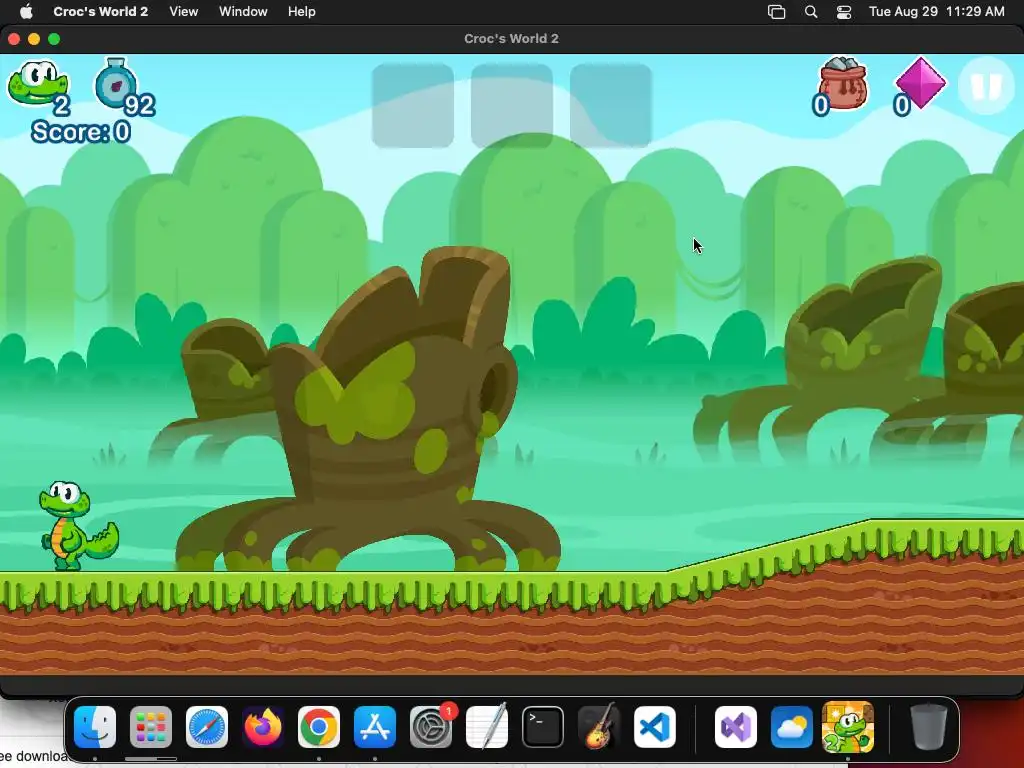Launch Google Chrome from the dock
The width and height of the screenshot is (1024, 768).
[x=319, y=727]
